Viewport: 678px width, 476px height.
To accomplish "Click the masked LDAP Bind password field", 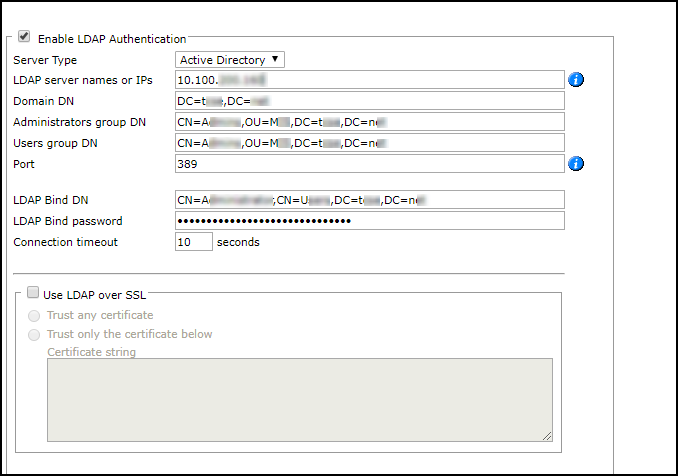I will (x=370, y=221).
